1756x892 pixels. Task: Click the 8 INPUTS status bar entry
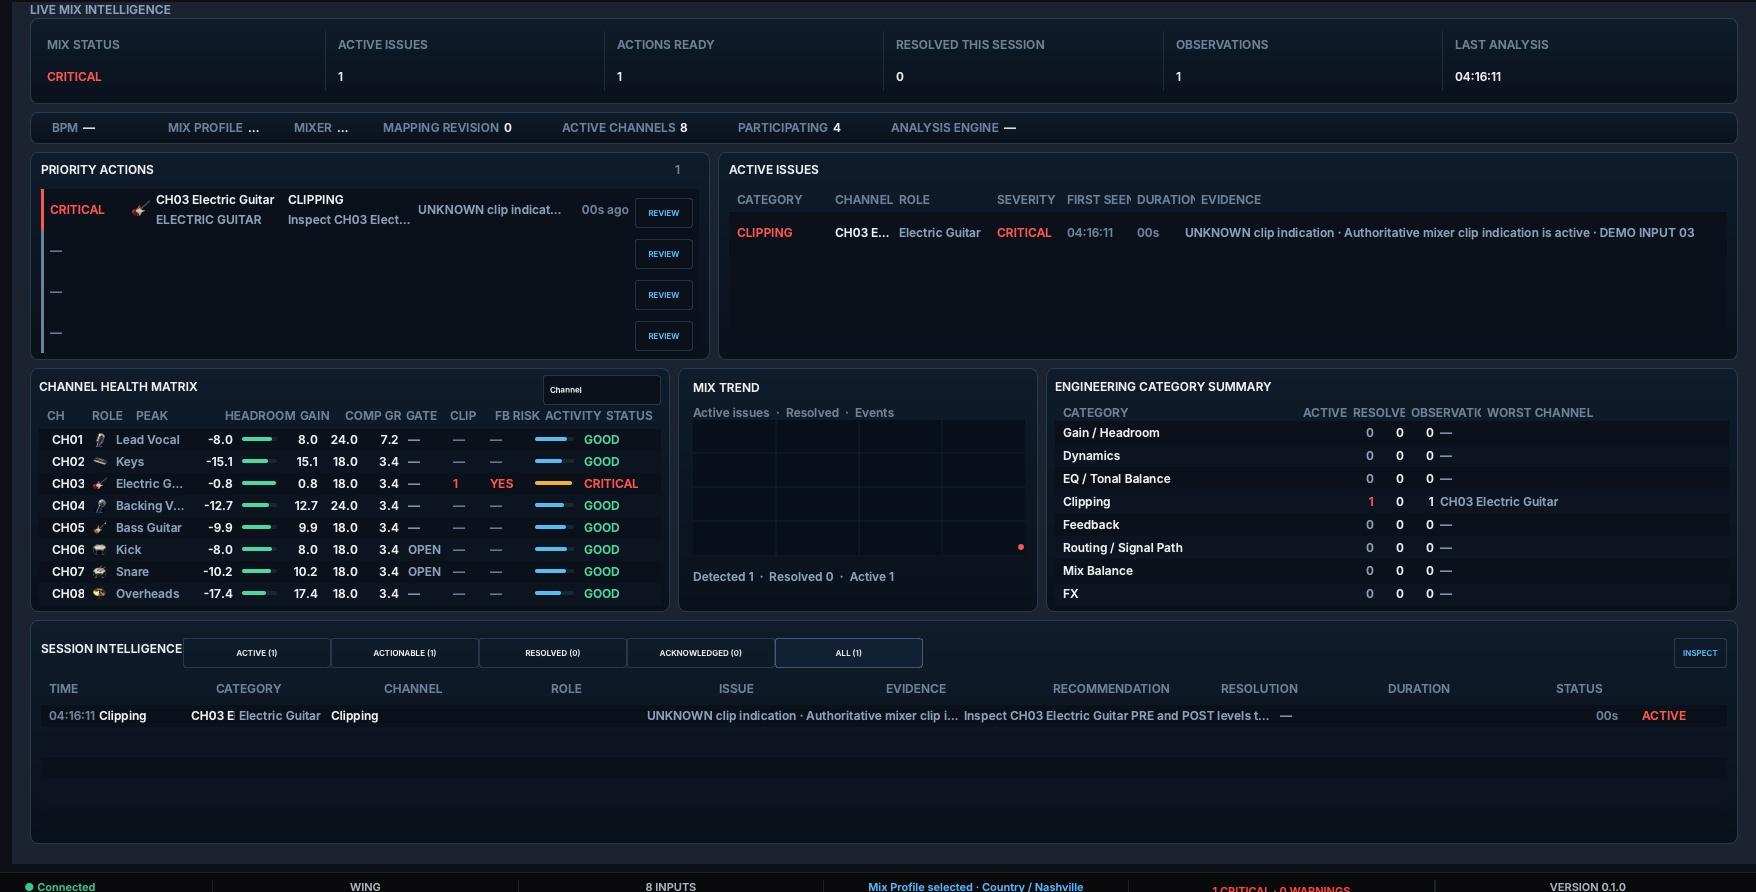[x=671, y=887]
